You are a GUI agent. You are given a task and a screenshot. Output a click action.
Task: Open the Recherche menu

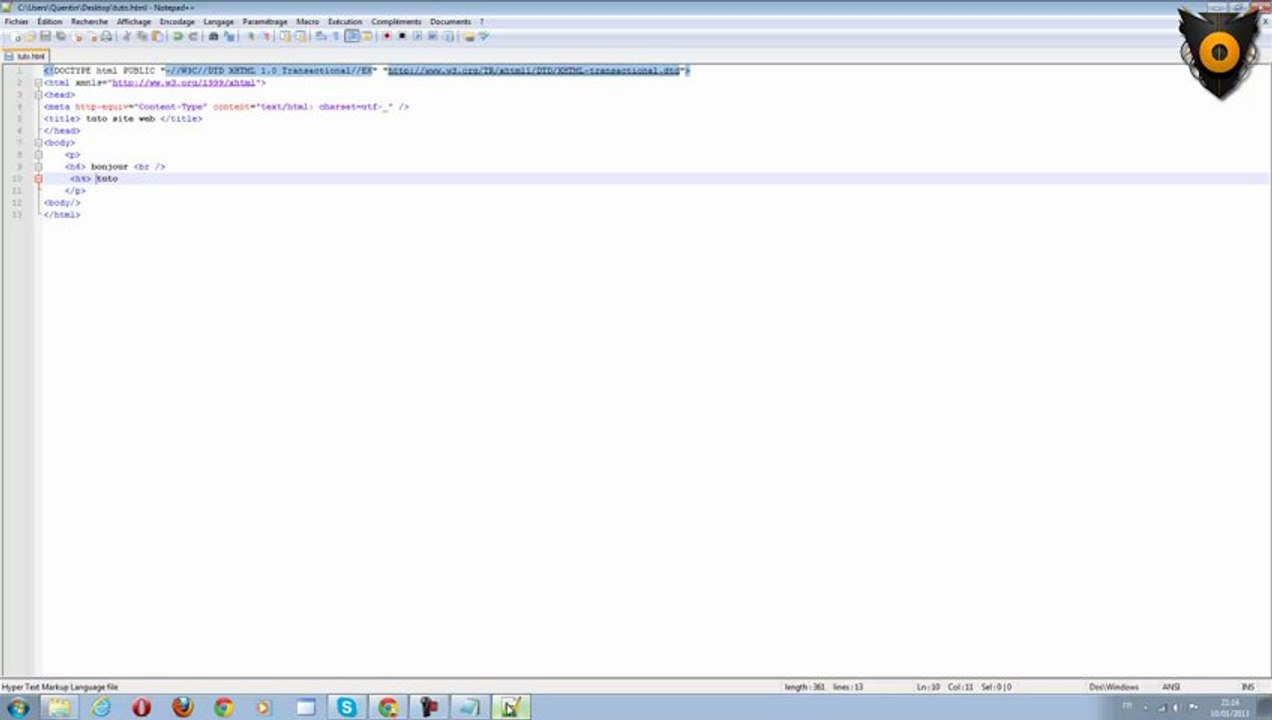coord(89,21)
